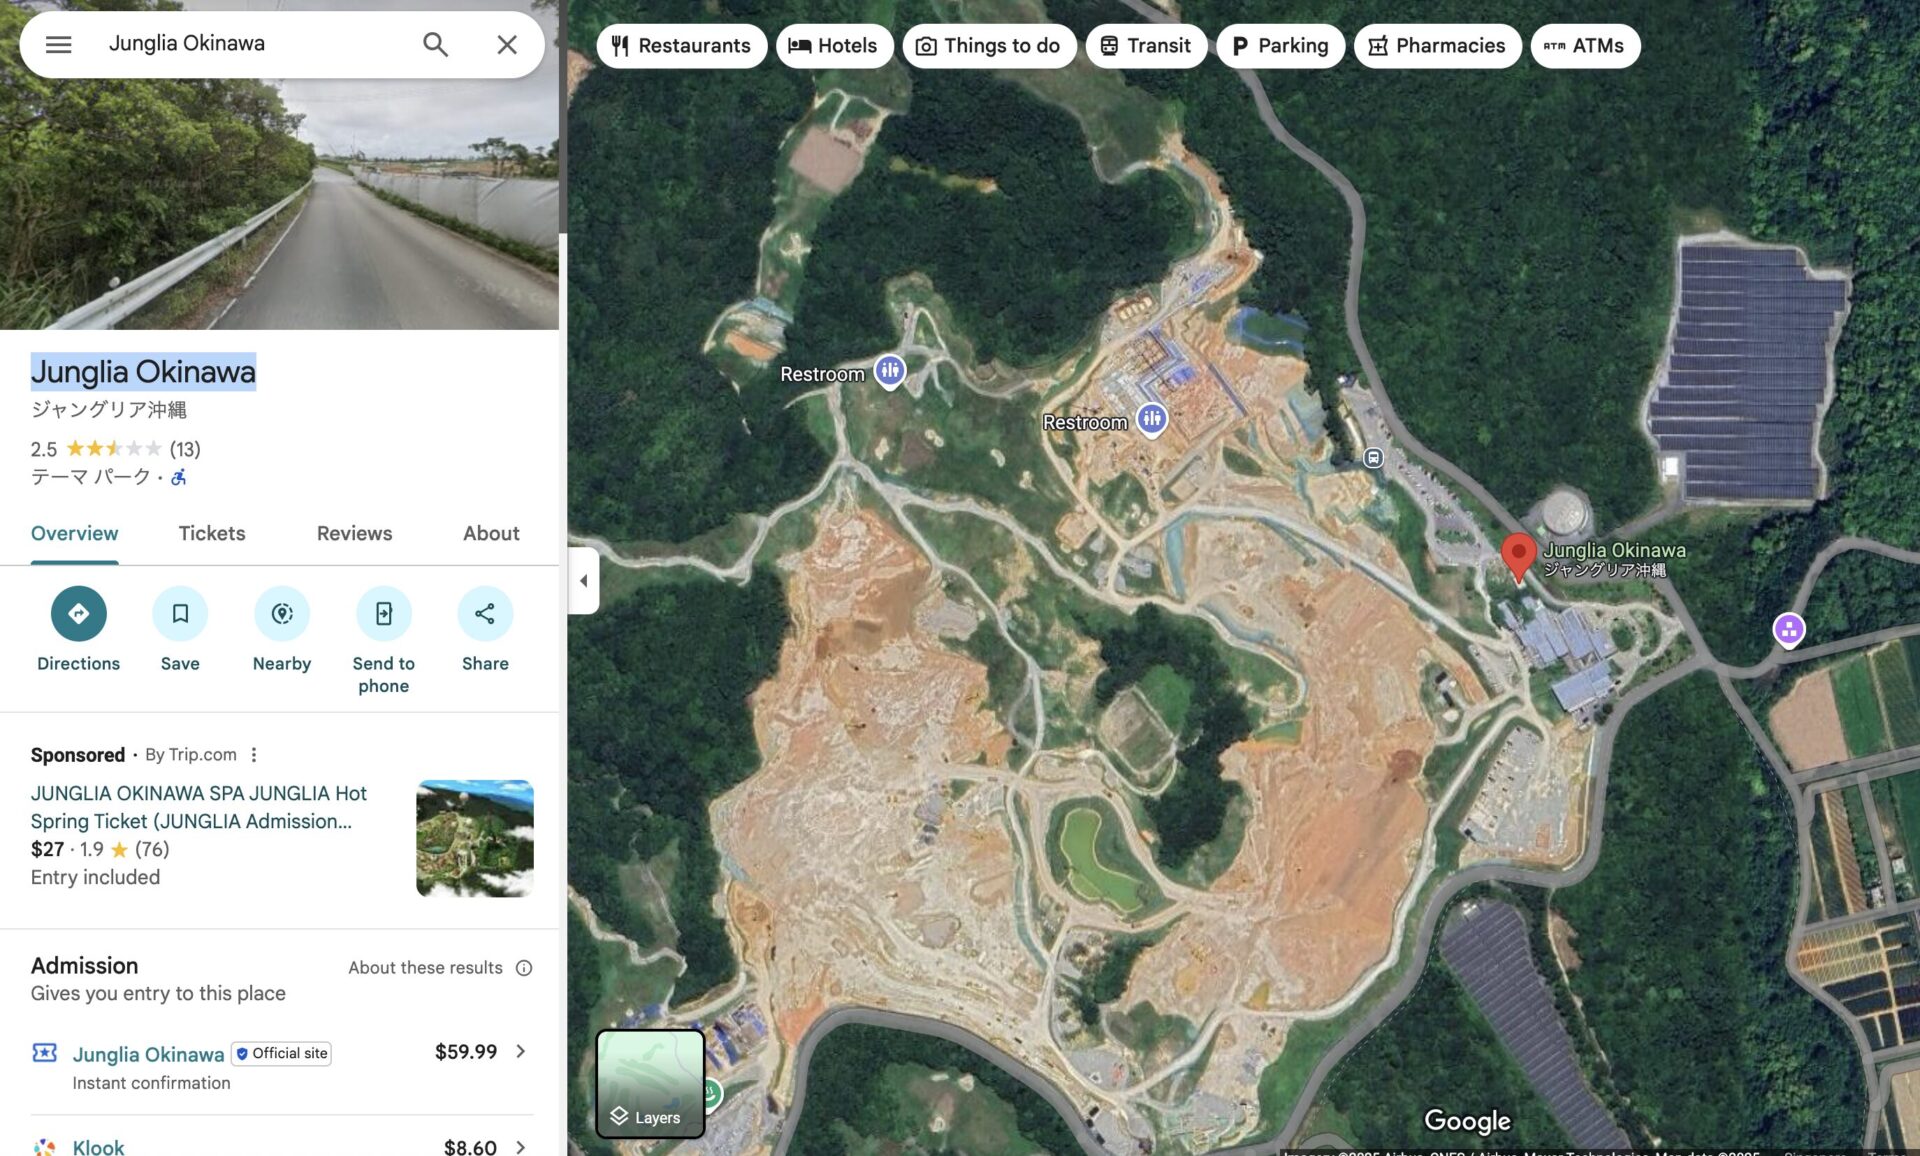Open JUNGLIA OKINAWA SPA Hot Spring Ticket link
1920x1156 pixels.
(x=199, y=807)
